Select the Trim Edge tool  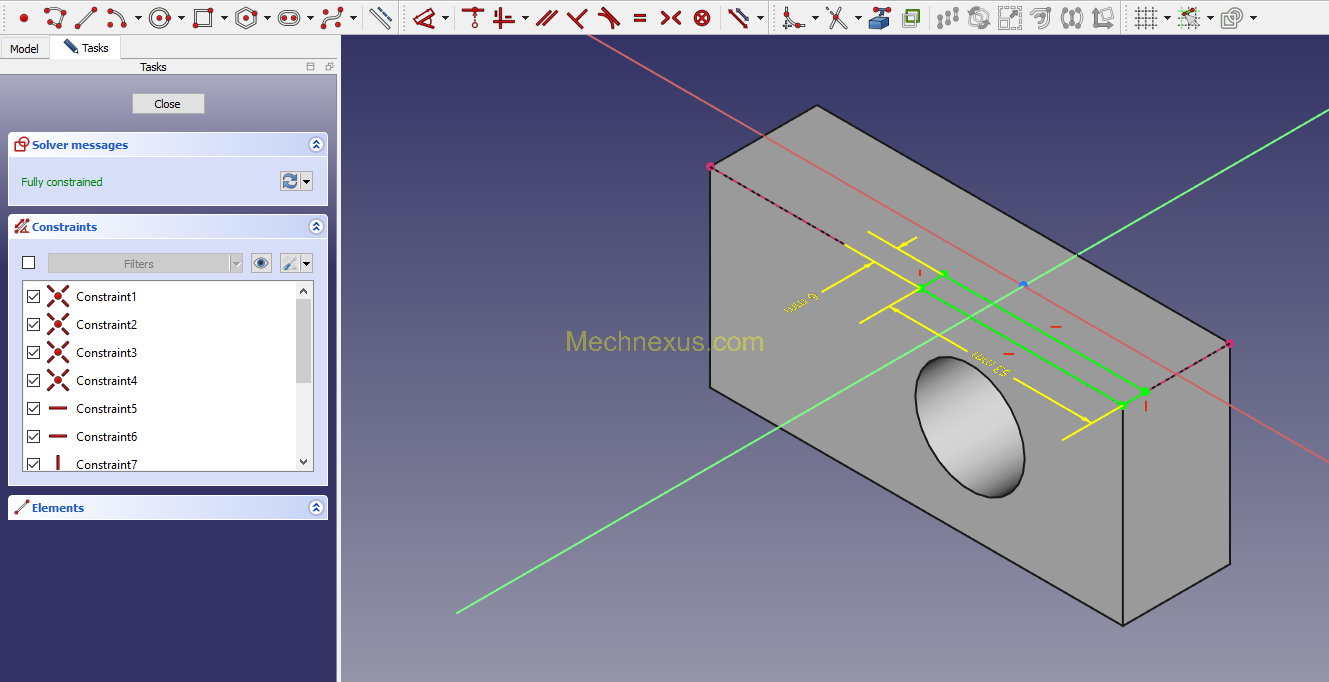(836, 17)
